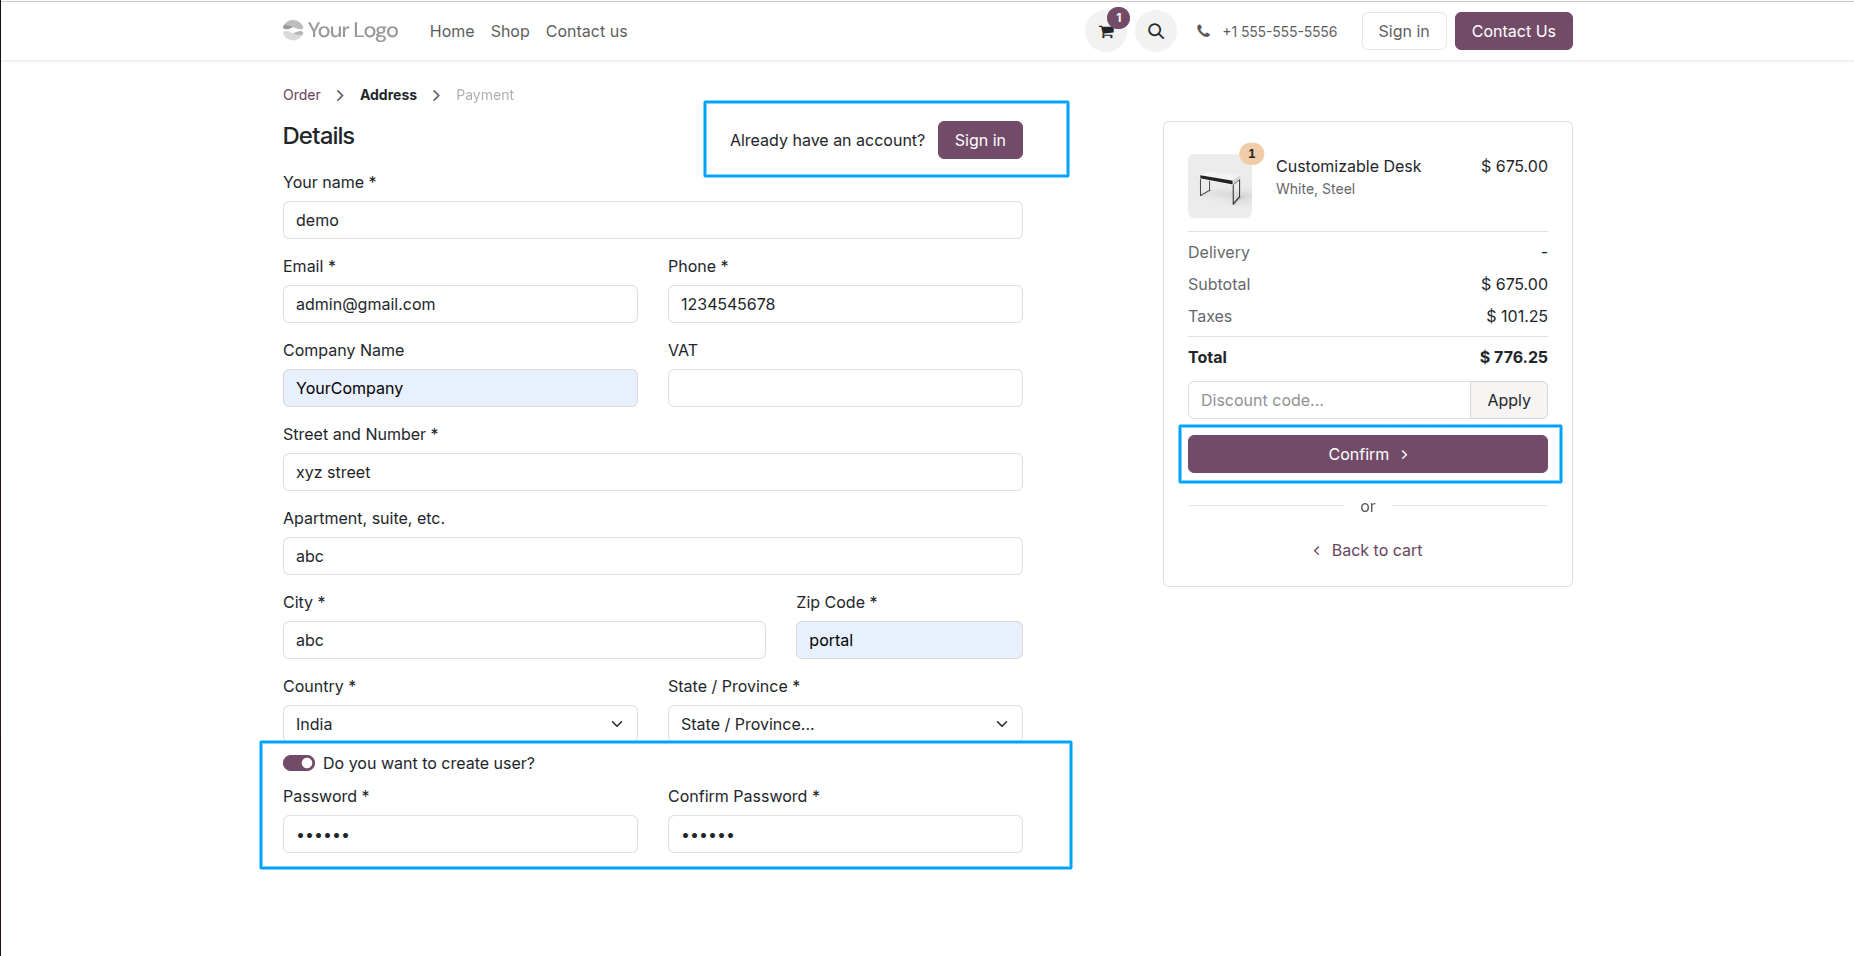Expand the State / Province dropdown
The image size is (1854, 956).
[x=845, y=724]
